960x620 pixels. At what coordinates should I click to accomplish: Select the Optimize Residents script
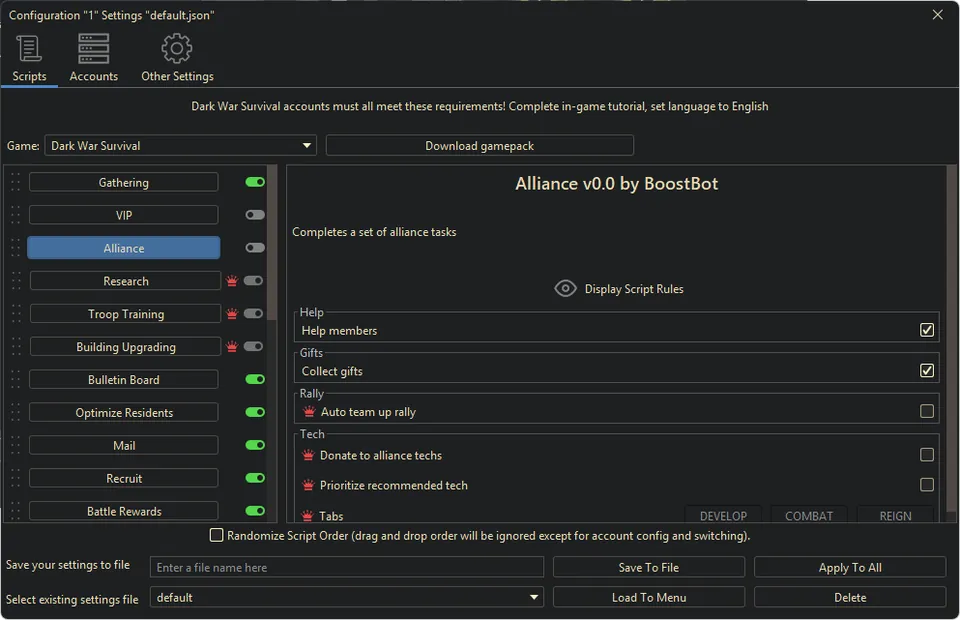click(124, 413)
